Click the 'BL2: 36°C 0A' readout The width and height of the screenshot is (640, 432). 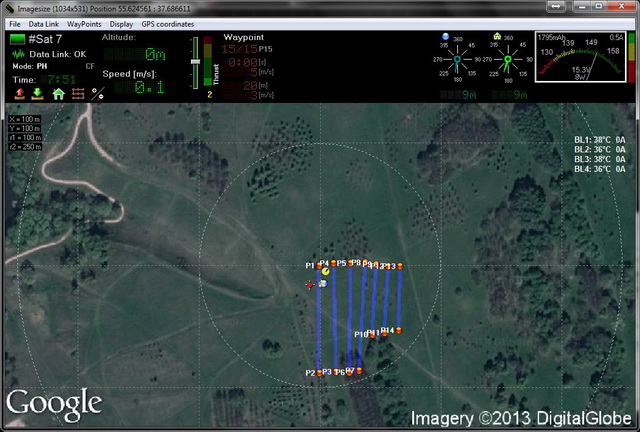(600, 149)
